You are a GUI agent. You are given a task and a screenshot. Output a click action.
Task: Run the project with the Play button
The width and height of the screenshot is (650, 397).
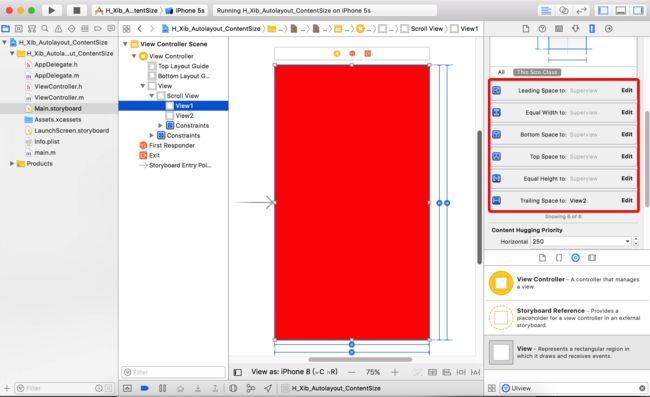51,10
